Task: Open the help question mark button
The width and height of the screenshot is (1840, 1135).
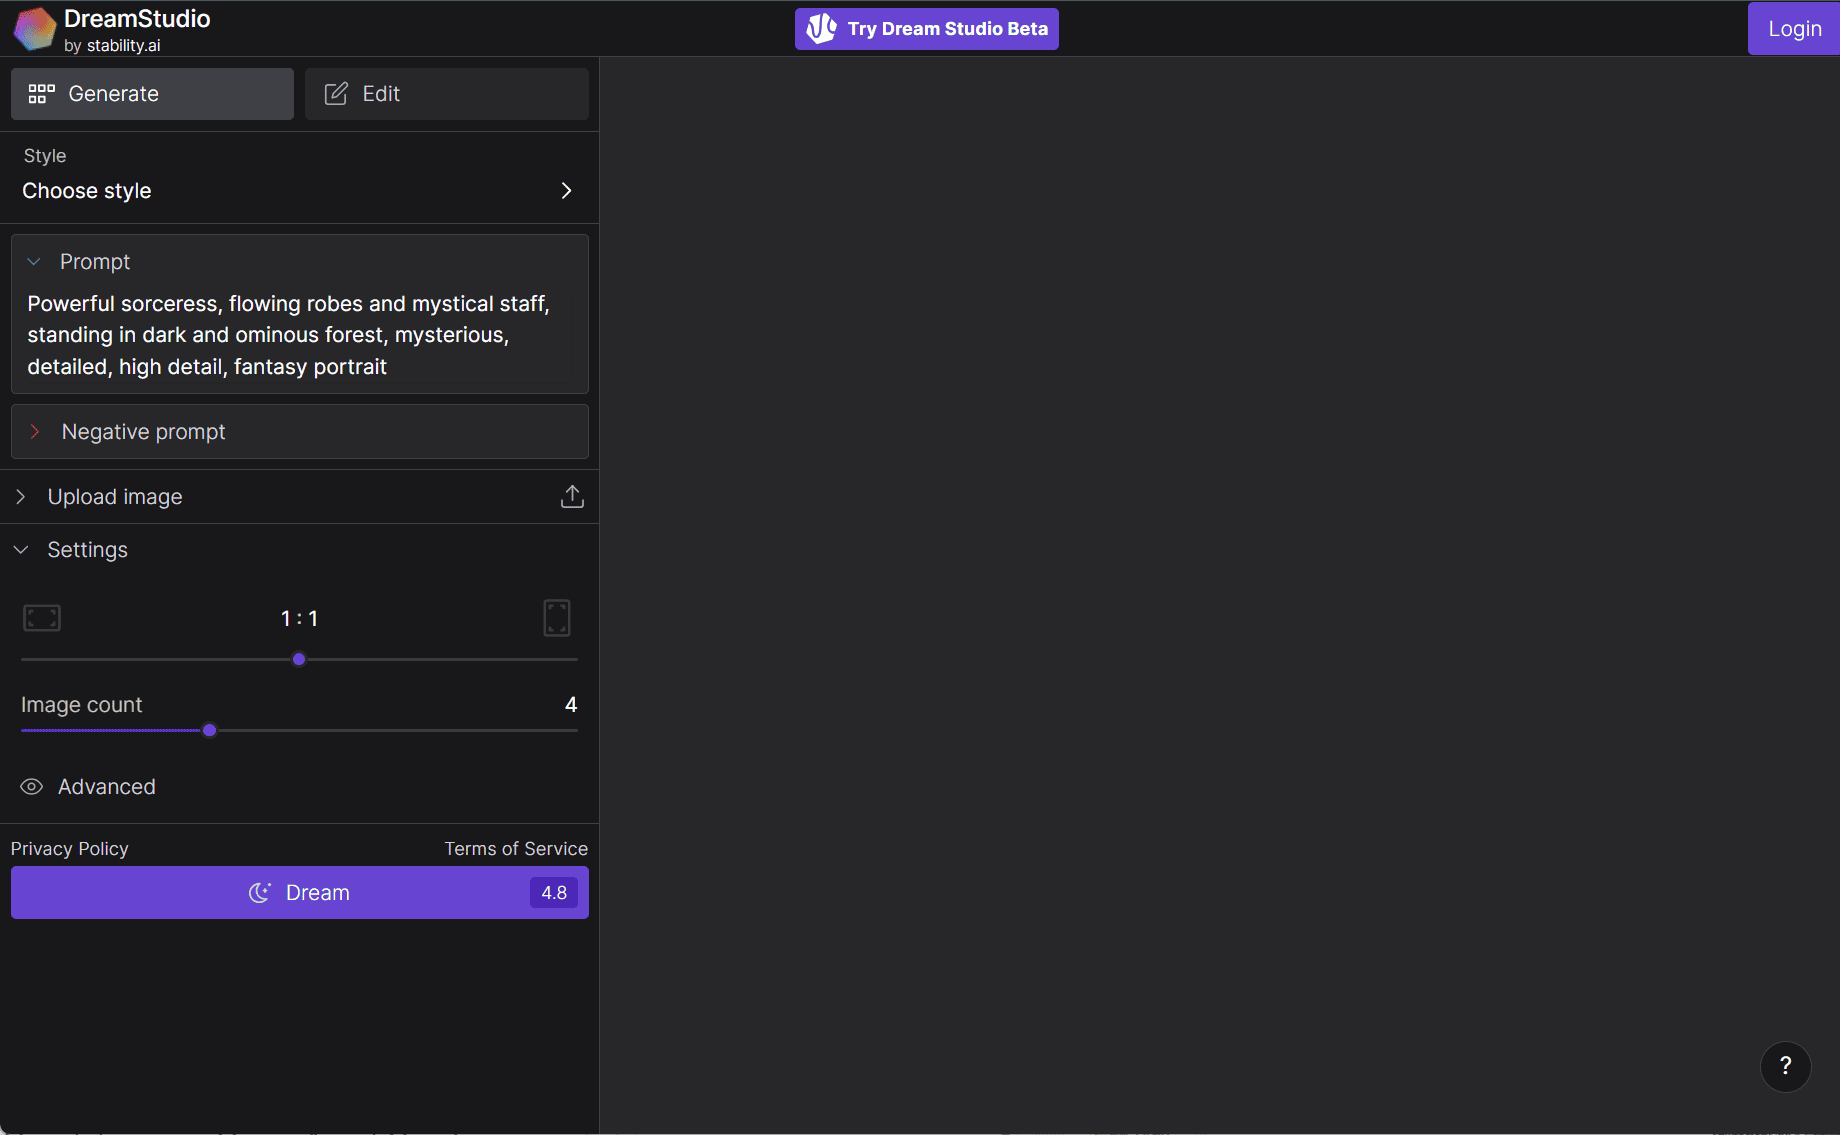Action: point(1785,1066)
